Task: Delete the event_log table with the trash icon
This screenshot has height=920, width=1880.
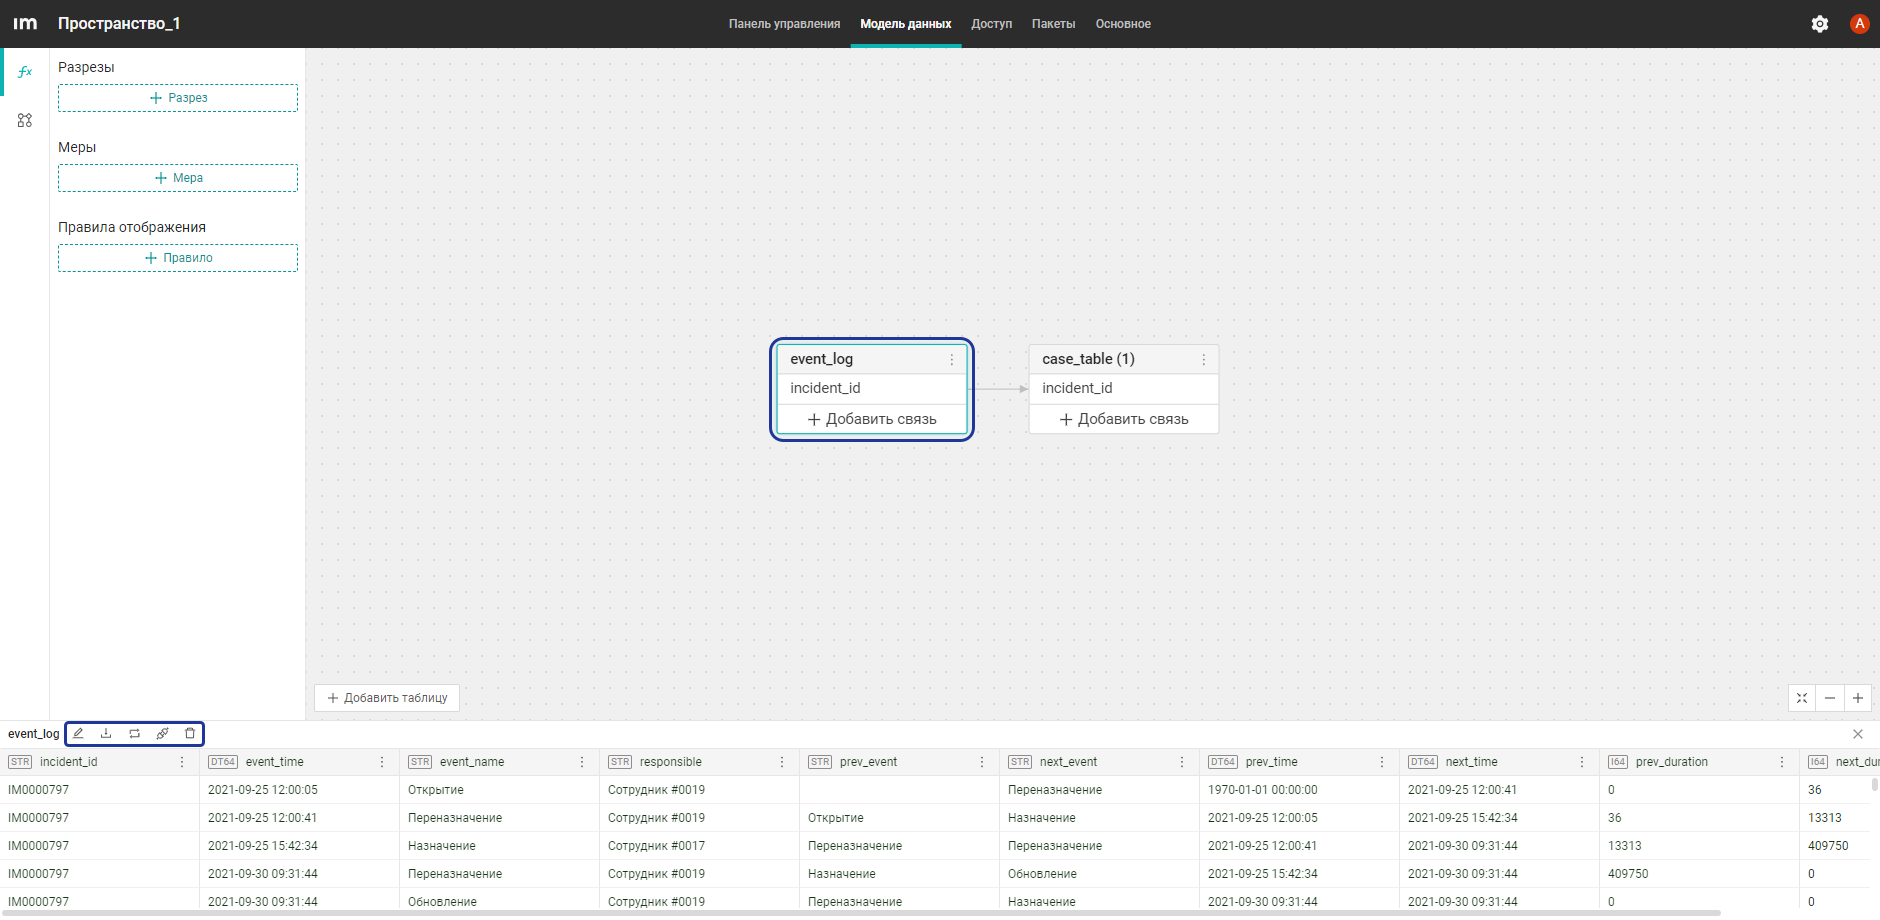Action: (x=190, y=734)
